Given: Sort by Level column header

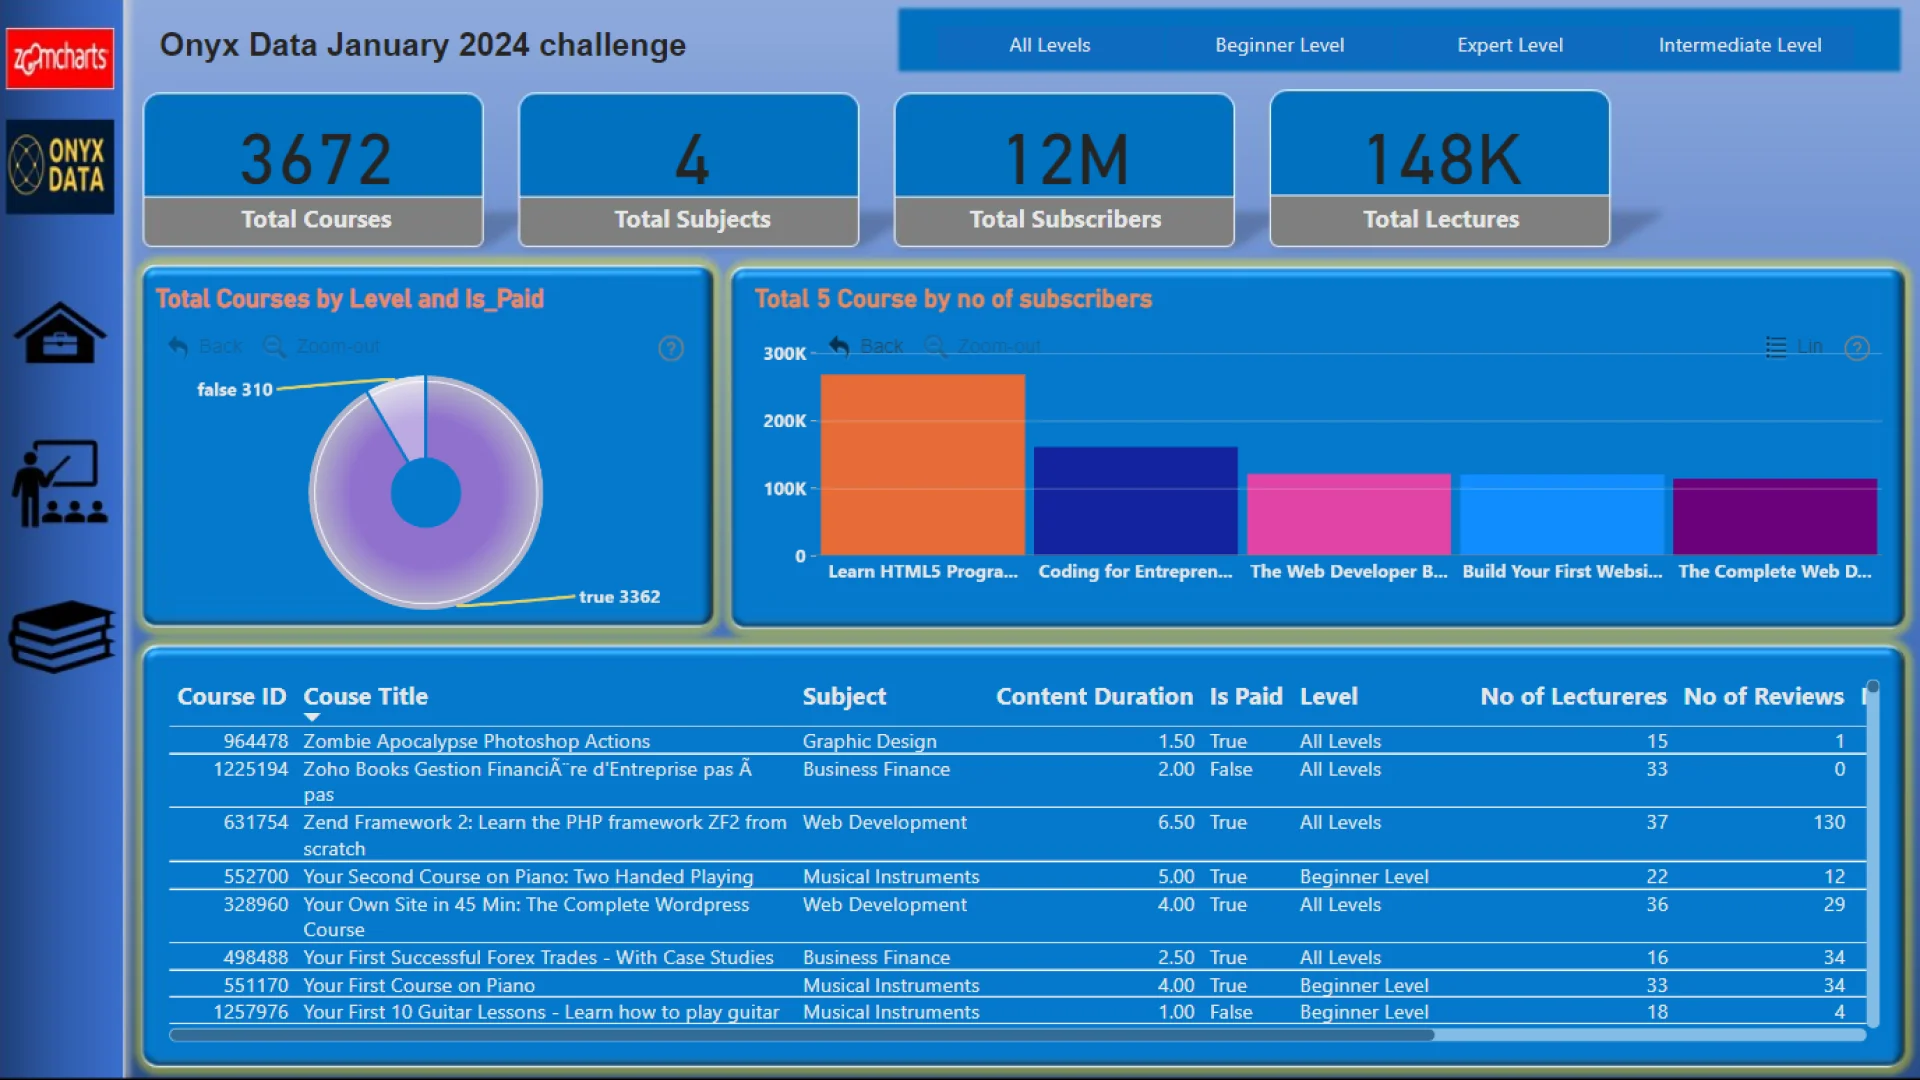Looking at the screenshot, I should [x=1328, y=696].
